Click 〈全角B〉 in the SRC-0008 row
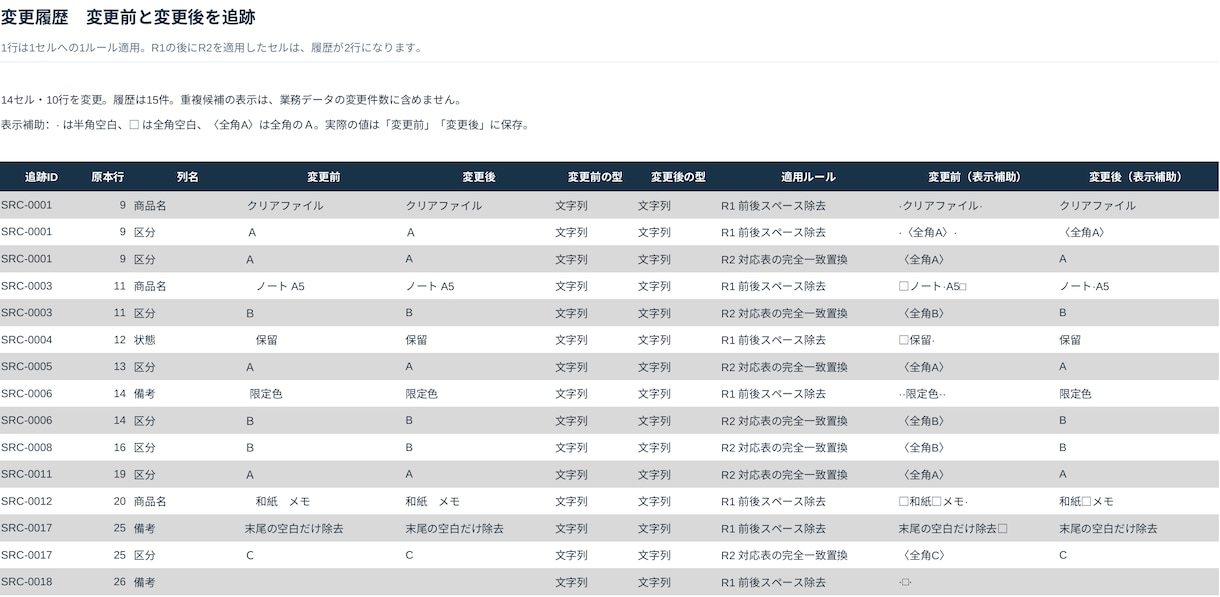The height and width of the screenshot is (597, 1220). (x=921, y=448)
